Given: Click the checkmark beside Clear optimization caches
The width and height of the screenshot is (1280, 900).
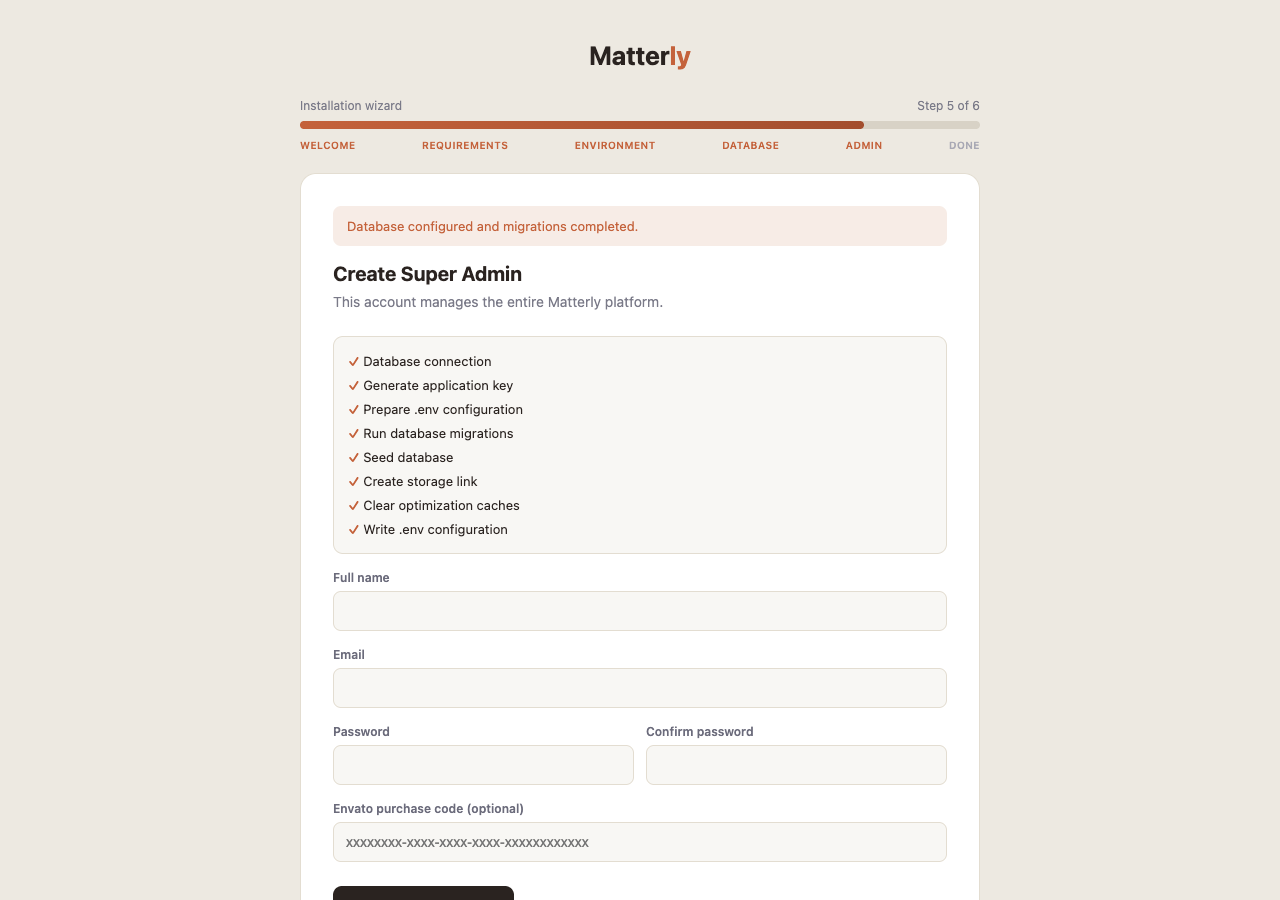Looking at the screenshot, I should (354, 506).
